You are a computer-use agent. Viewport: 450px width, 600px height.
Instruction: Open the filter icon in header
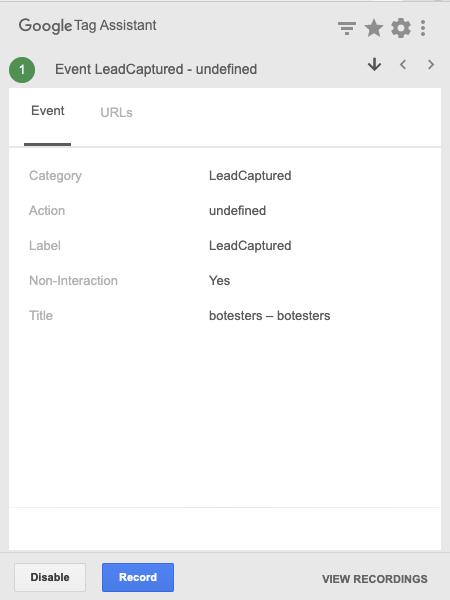(347, 28)
